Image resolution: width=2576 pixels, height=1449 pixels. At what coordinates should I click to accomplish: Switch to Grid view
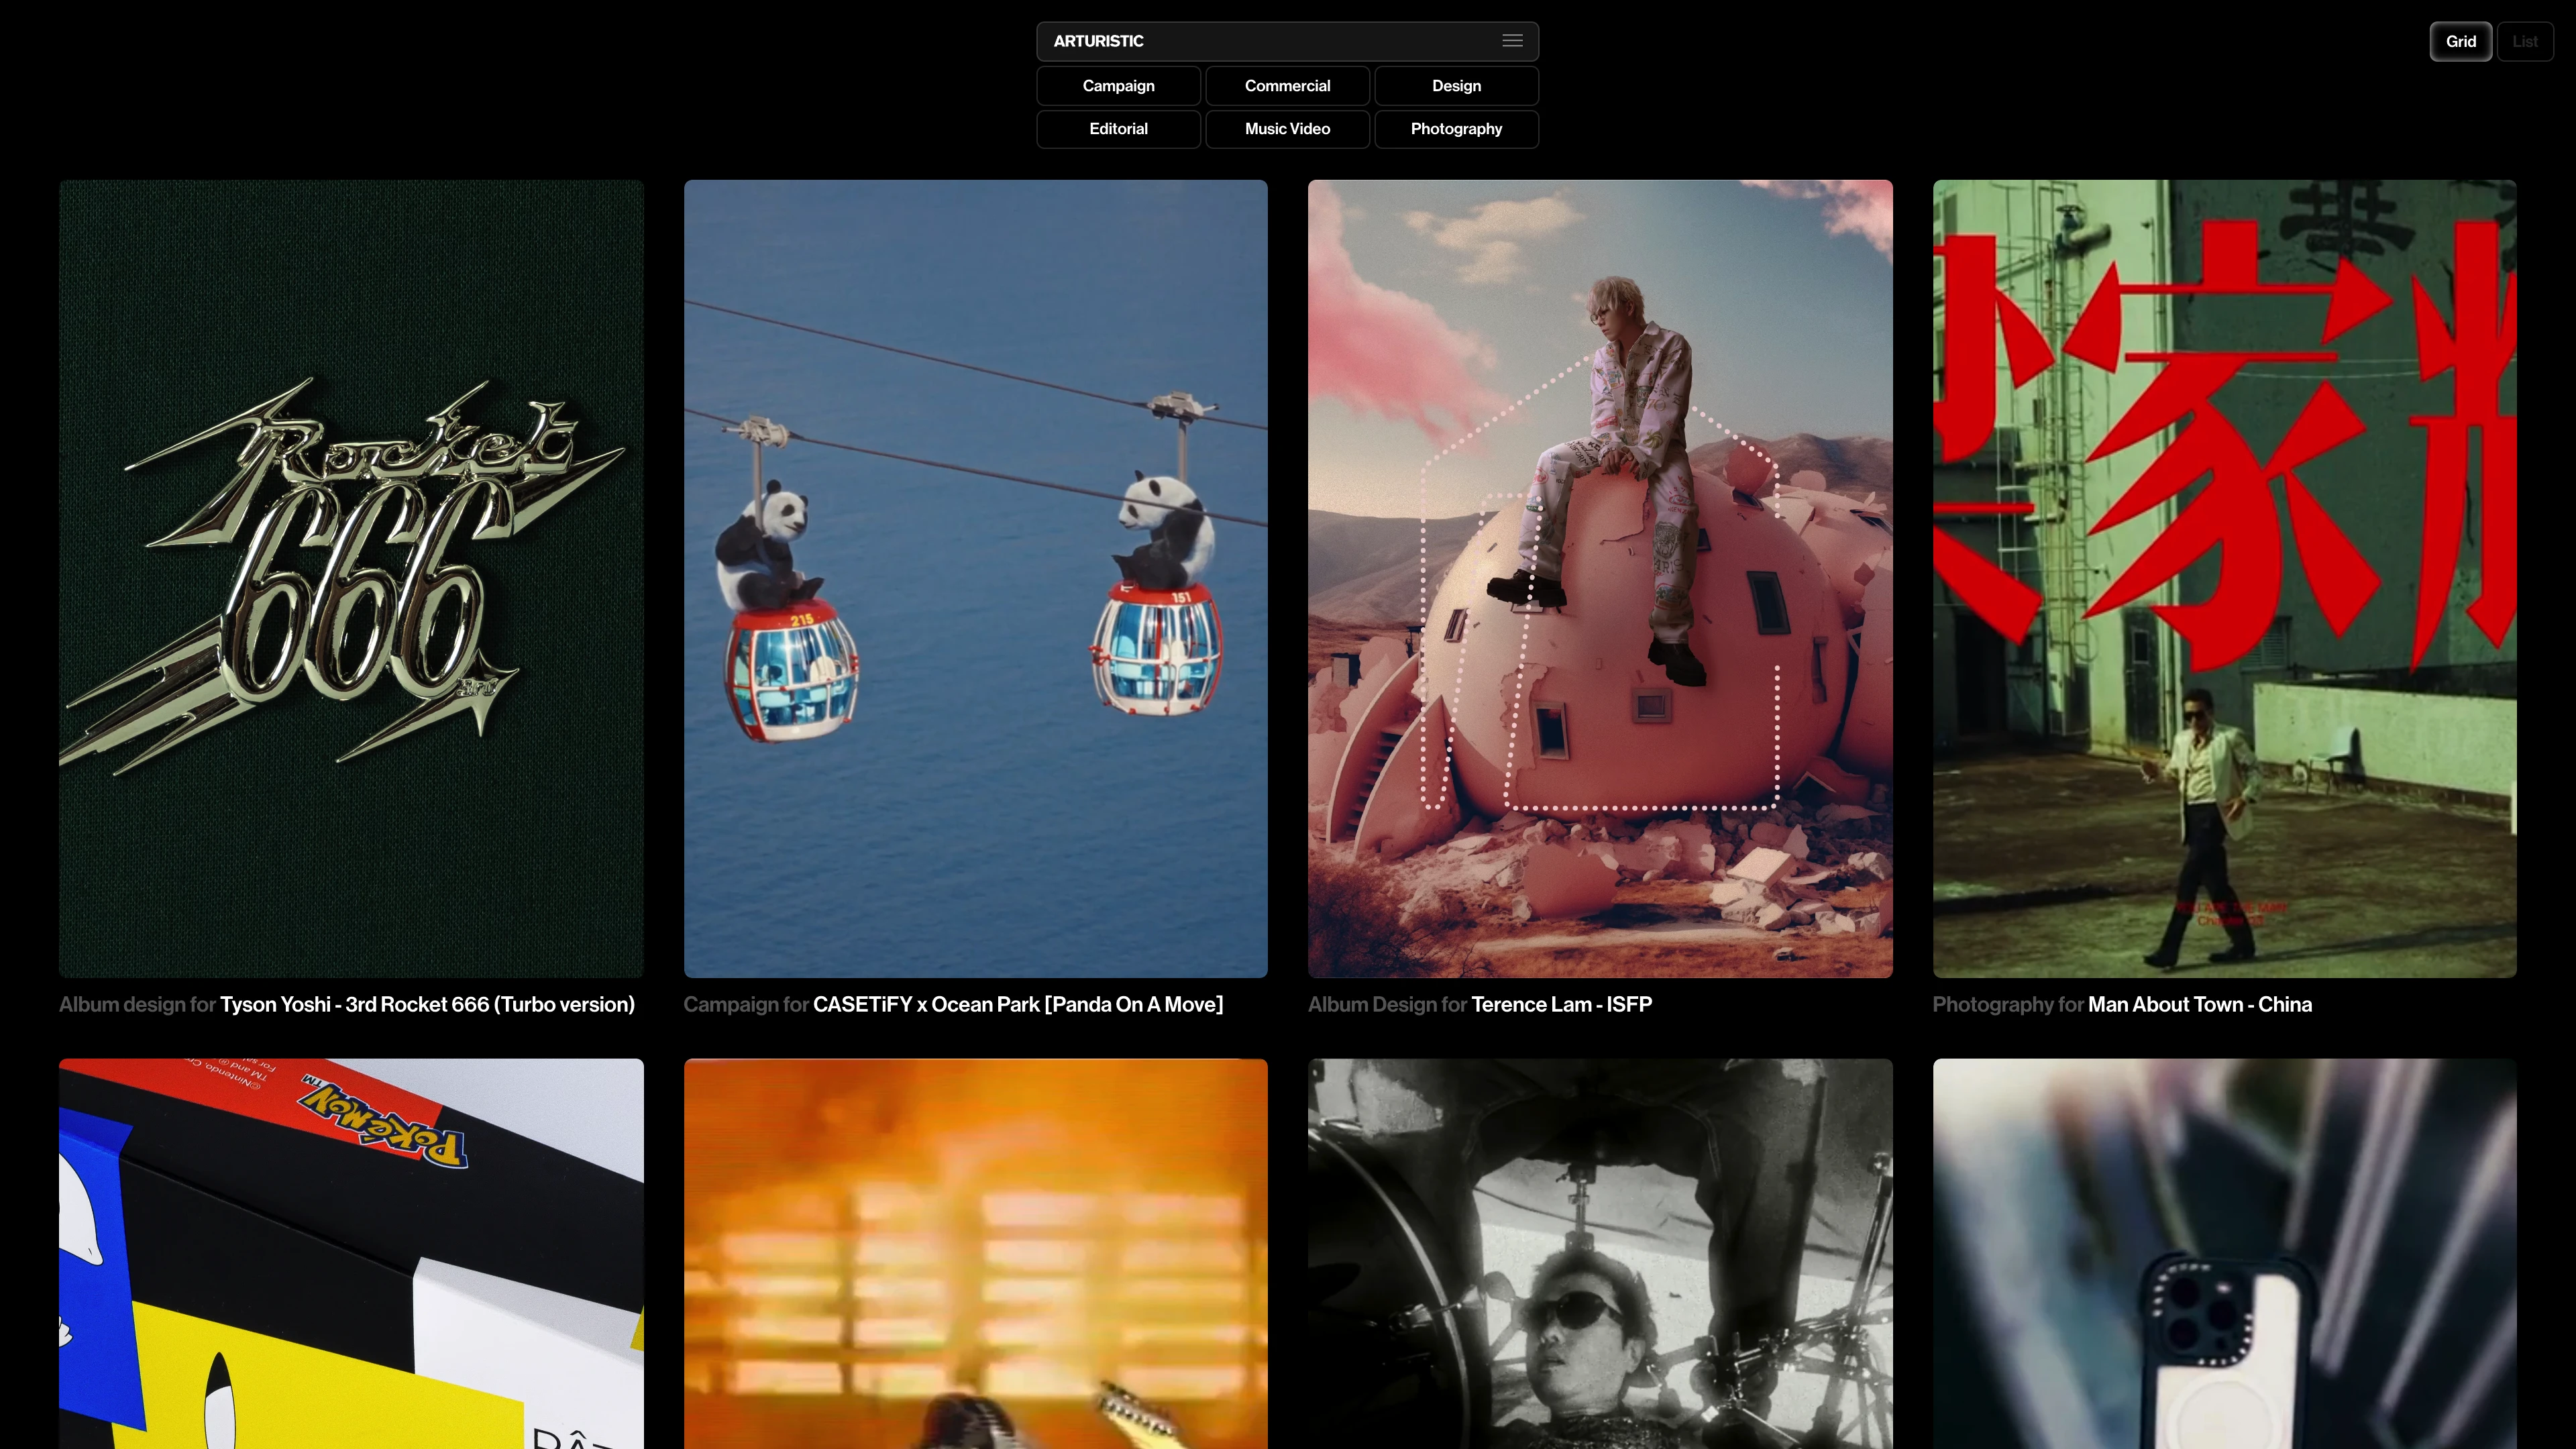point(2460,42)
